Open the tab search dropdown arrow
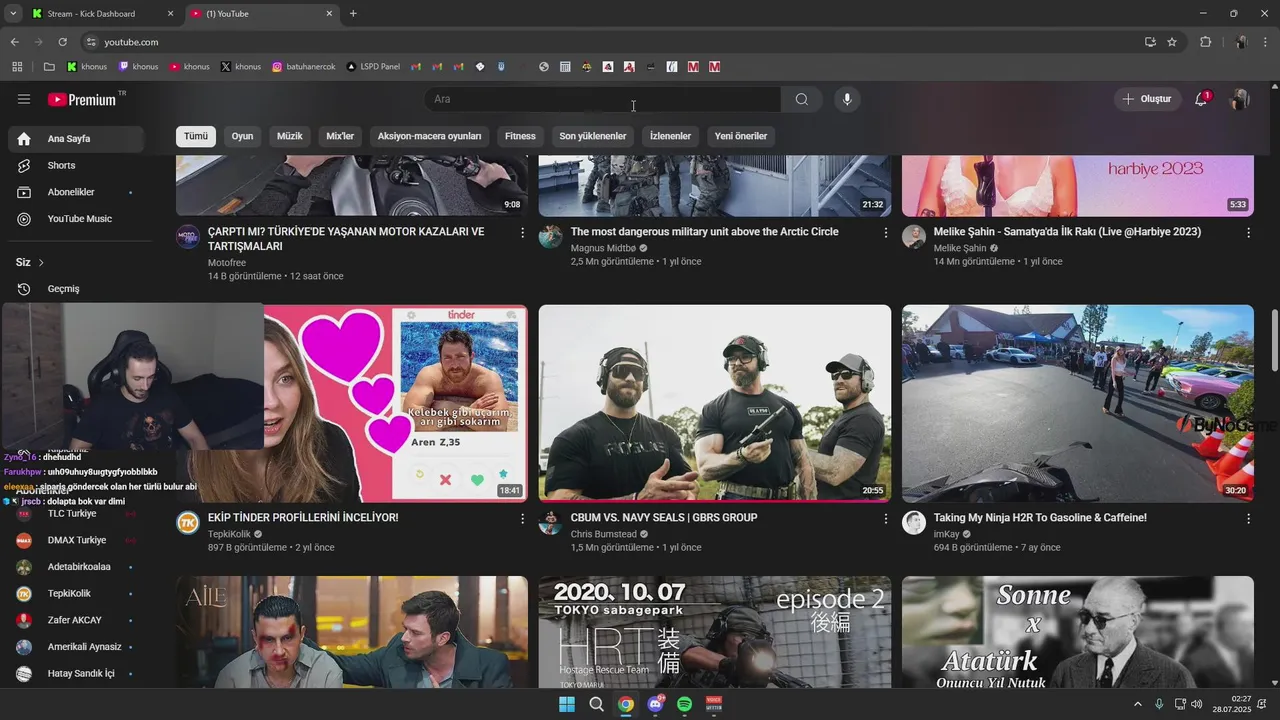Image resolution: width=1280 pixels, height=720 pixels. (x=12, y=14)
